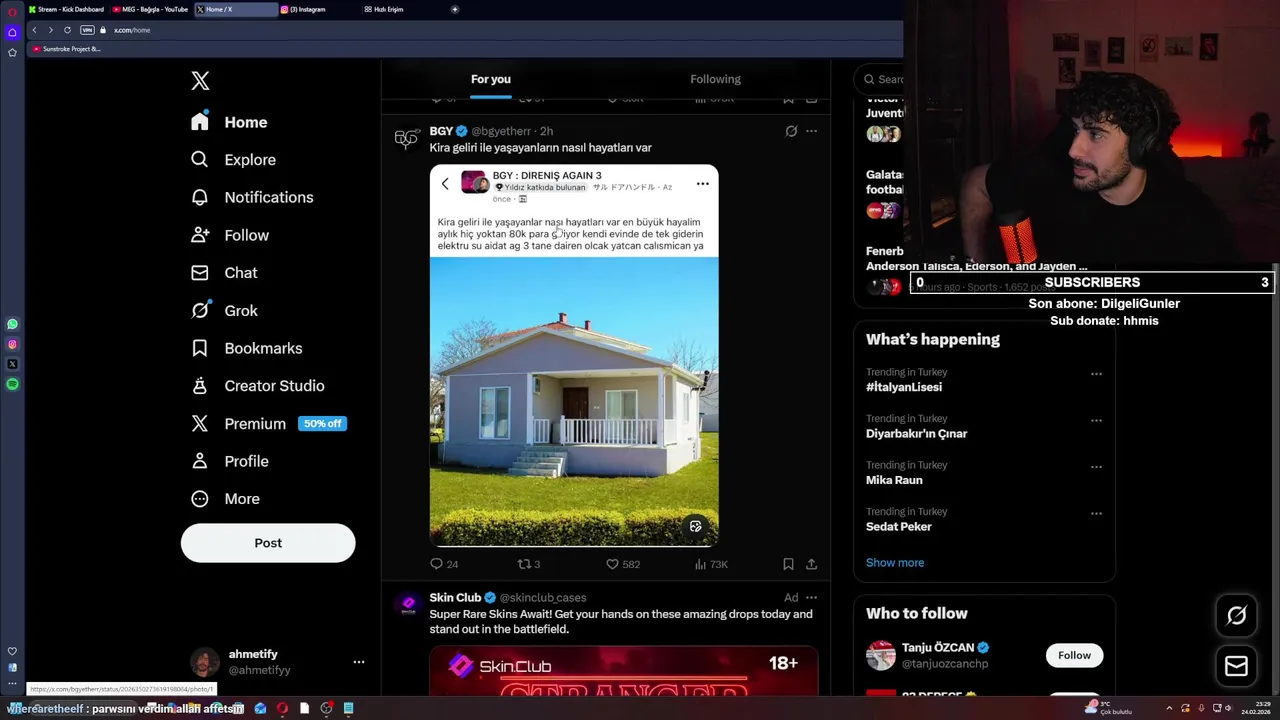Image resolution: width=1280 pixels, height=720 pixels.
Task: Open Notifications in the sidebar
Action: pyautogui.click(x=252, y=197)
